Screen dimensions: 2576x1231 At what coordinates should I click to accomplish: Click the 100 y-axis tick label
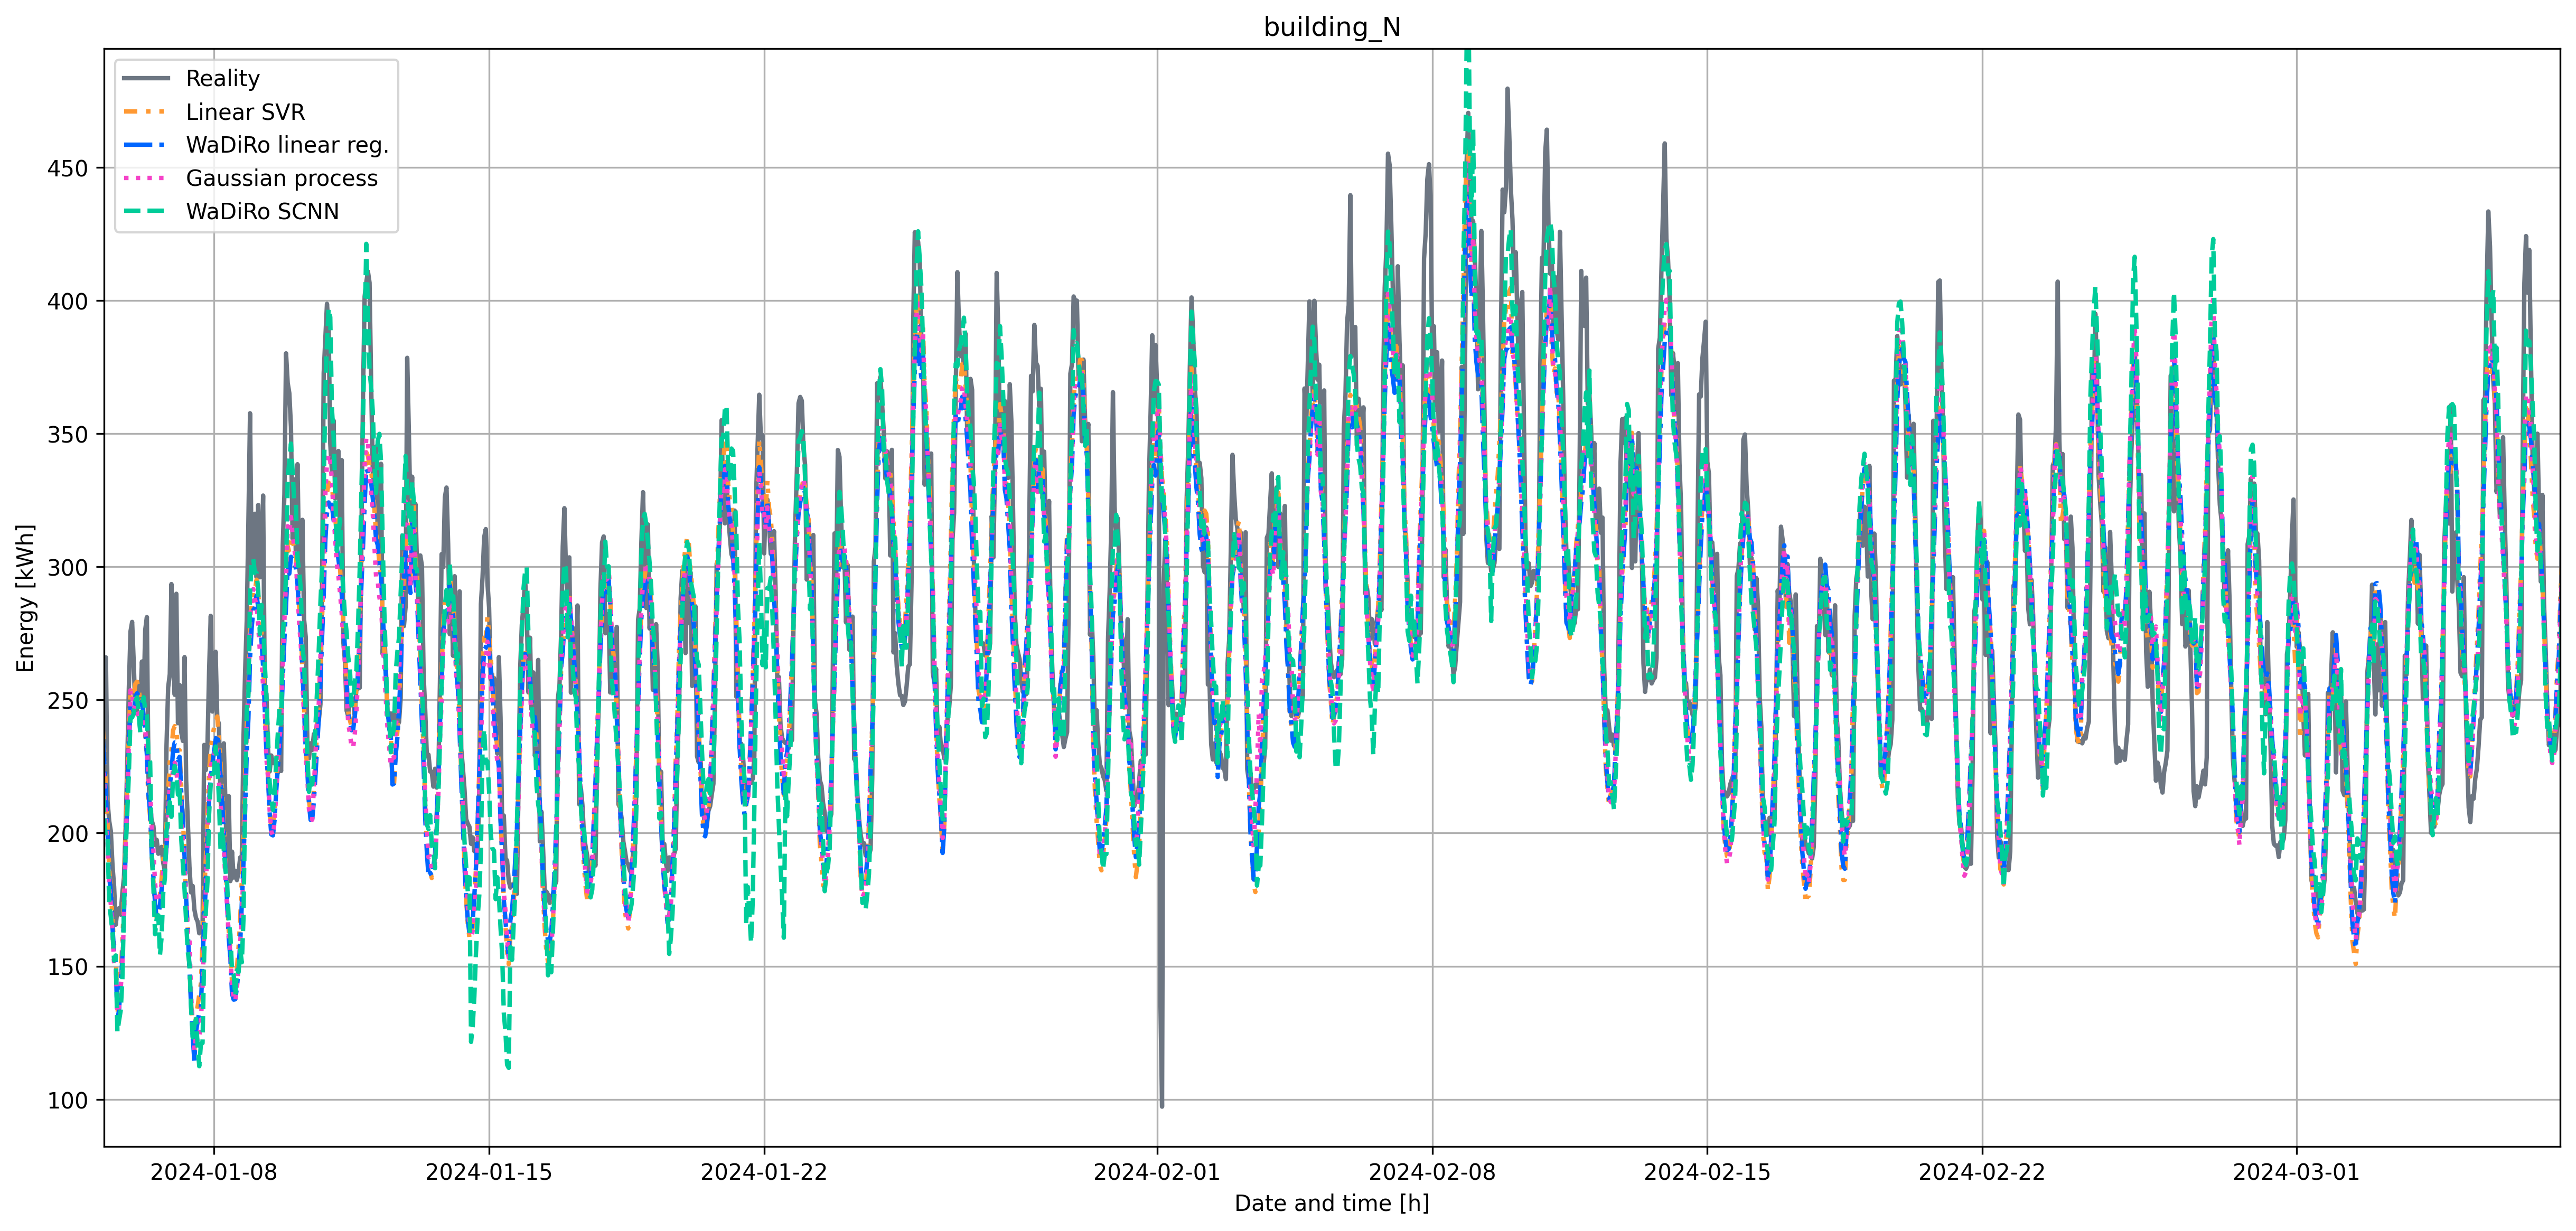tap(68, 1100)
